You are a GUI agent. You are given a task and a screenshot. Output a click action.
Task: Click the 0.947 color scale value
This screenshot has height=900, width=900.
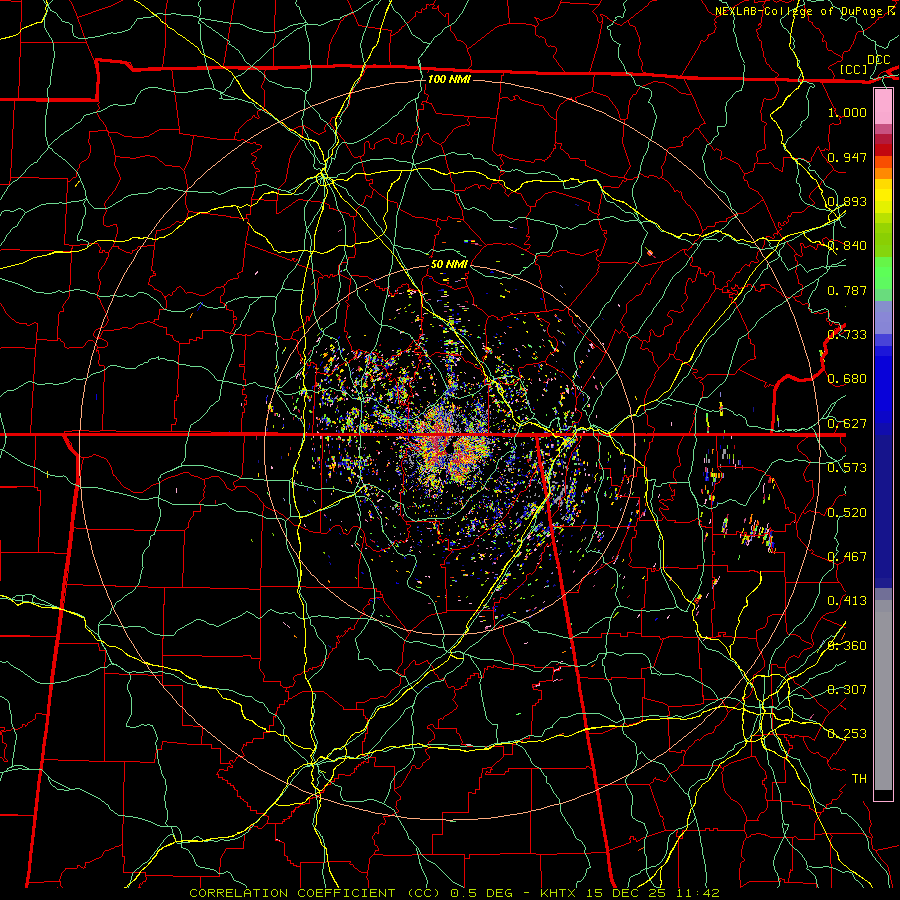(847, 157)
